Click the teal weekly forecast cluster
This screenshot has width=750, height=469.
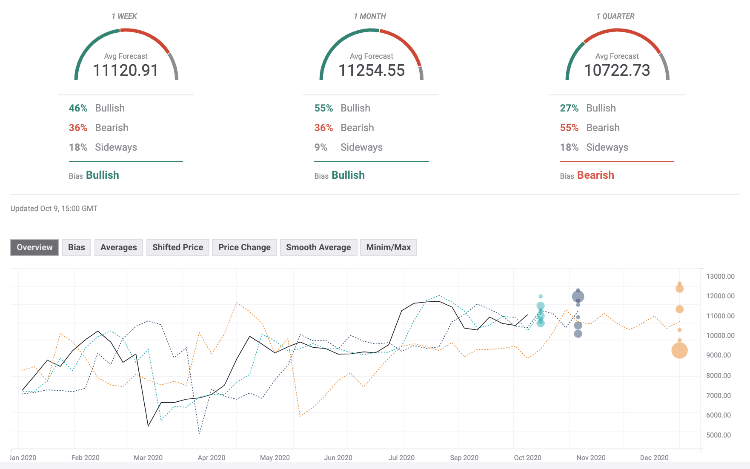pos(541,315)
